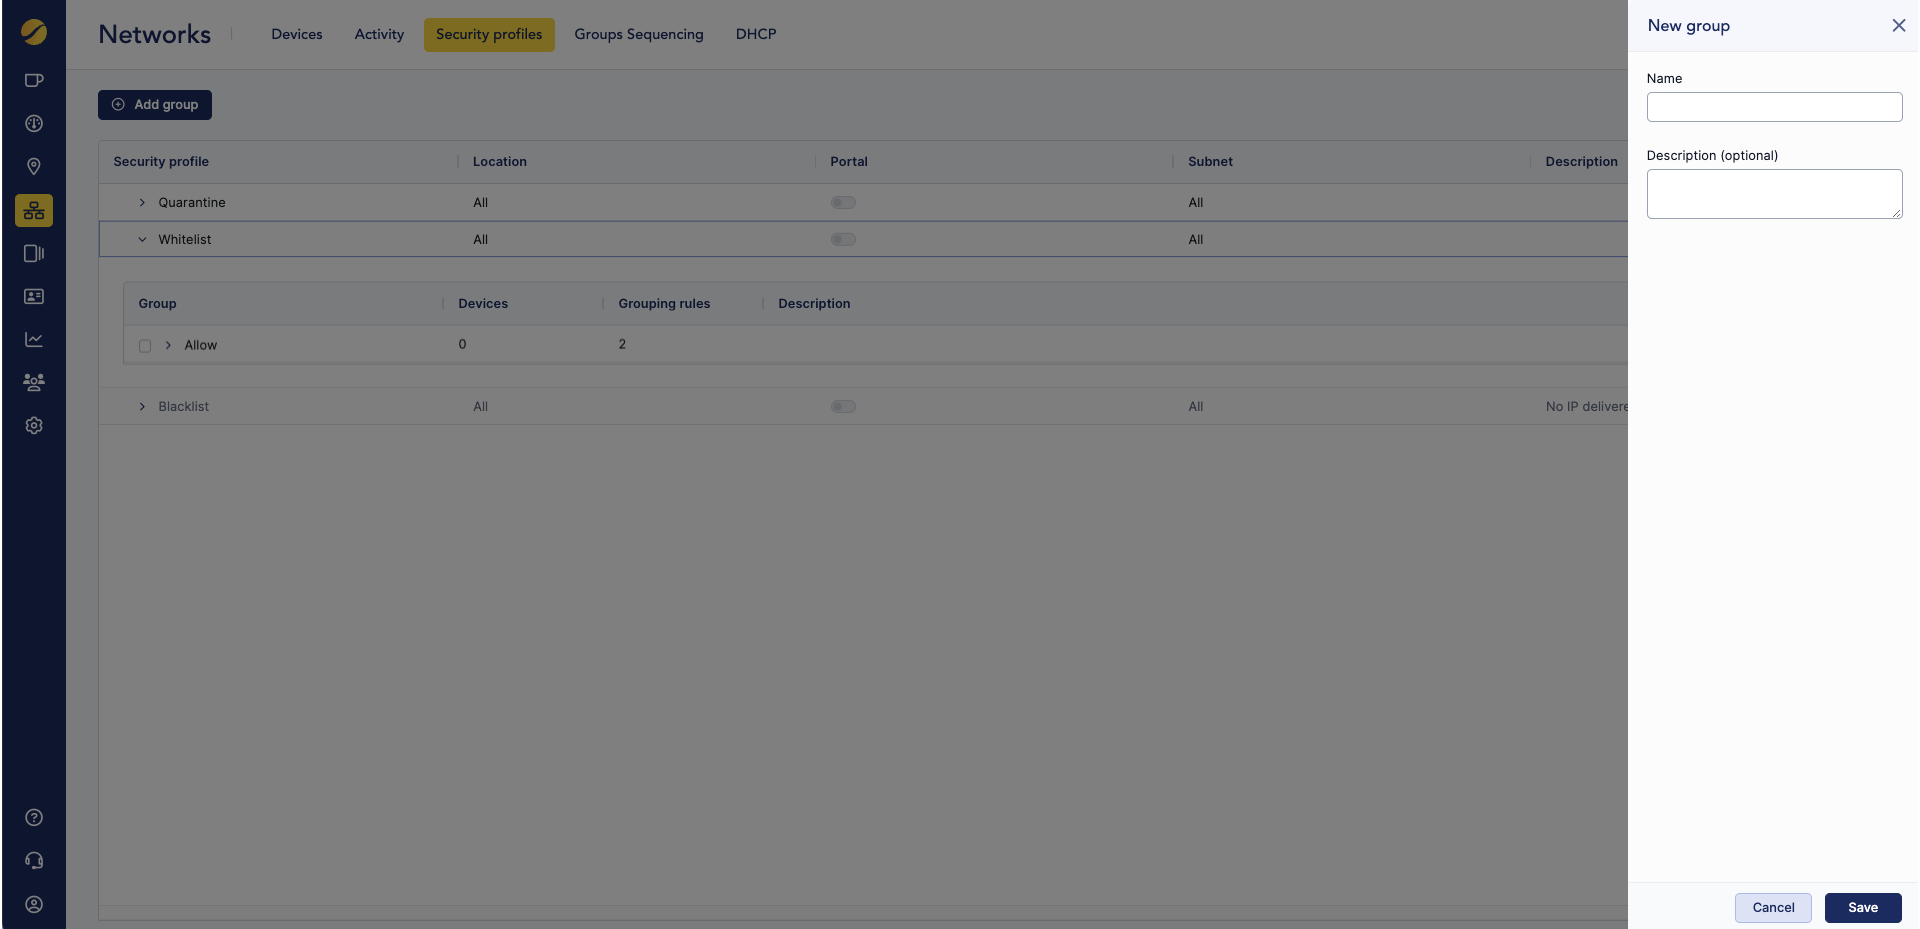
Task: Switch to the DHCP tab
Action: pos(755,34)
